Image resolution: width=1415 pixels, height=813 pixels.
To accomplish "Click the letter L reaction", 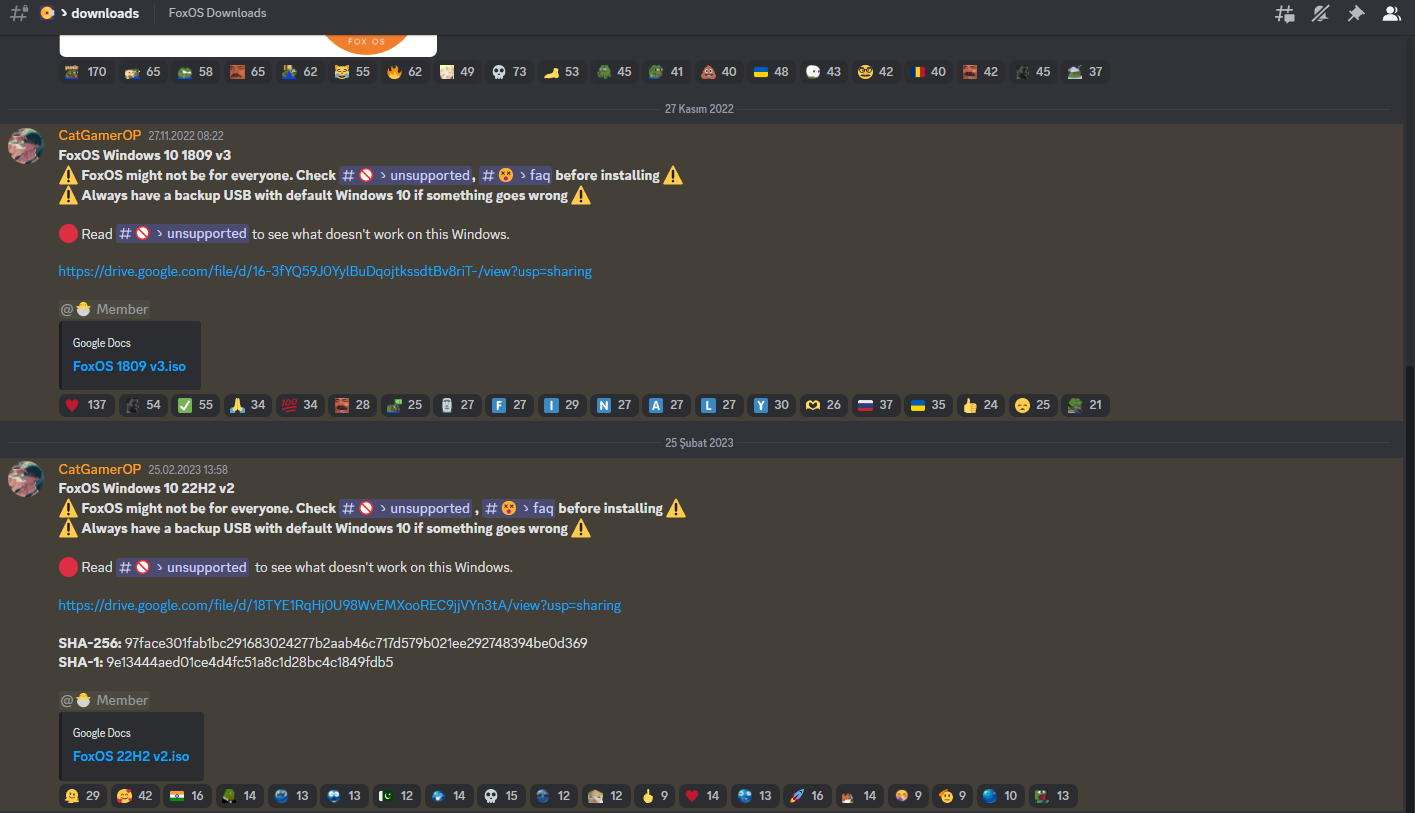I will (718, 405).
